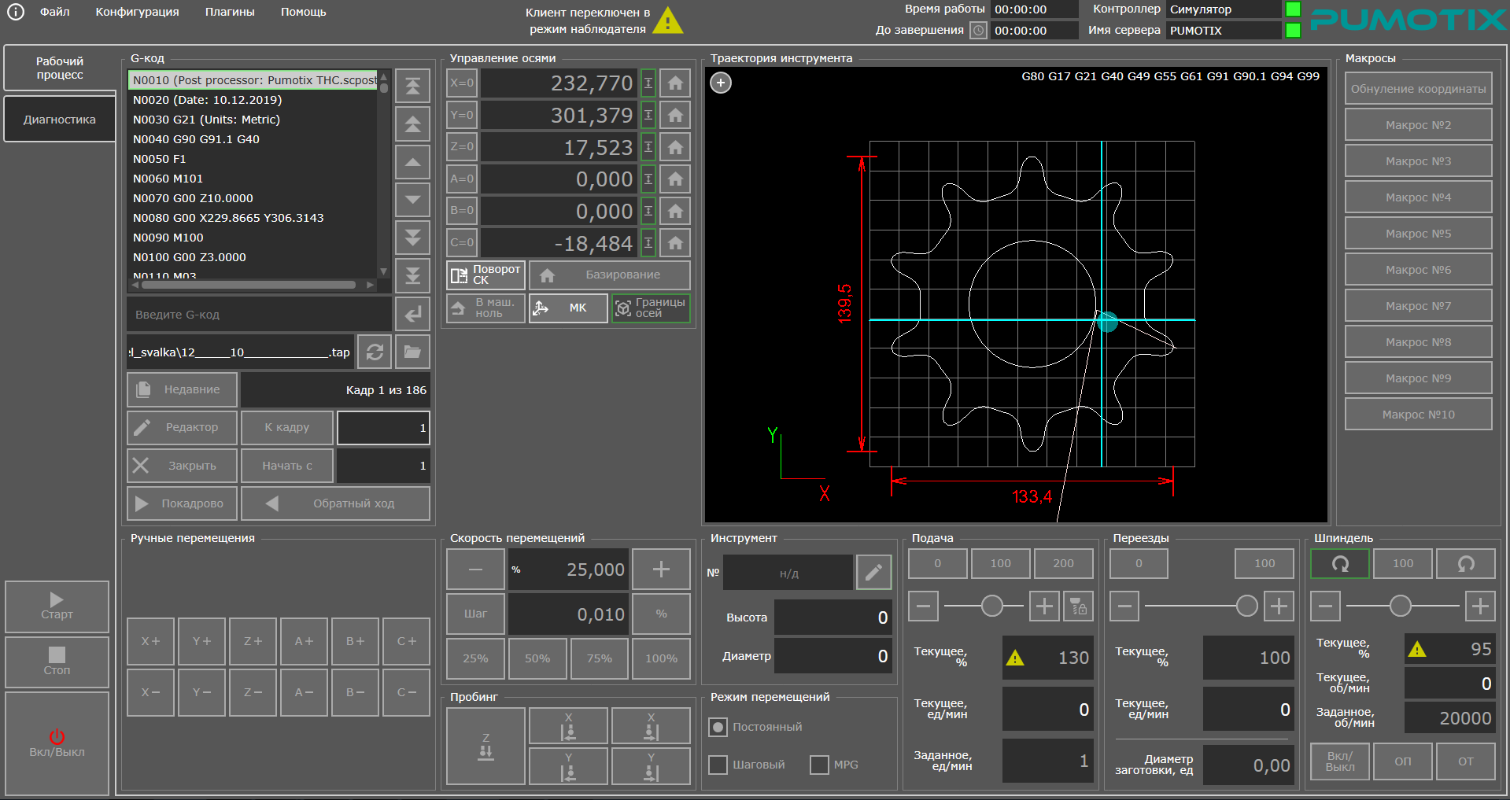Jump to the last G-code line
Screen dimensions: 1510x800
(413, 275)
